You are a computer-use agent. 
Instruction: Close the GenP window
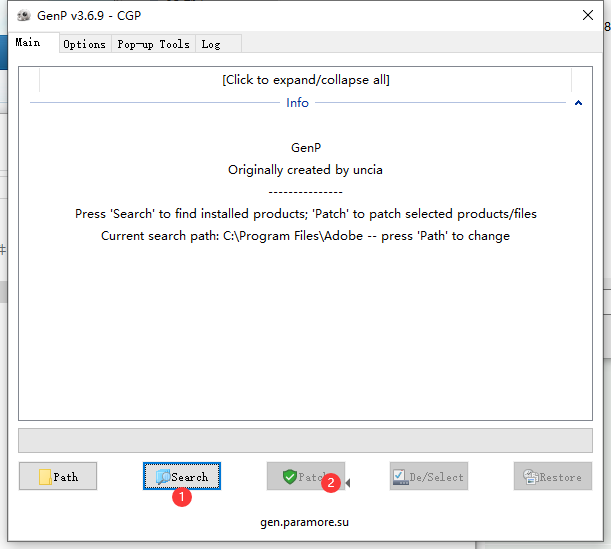point(587,15)
